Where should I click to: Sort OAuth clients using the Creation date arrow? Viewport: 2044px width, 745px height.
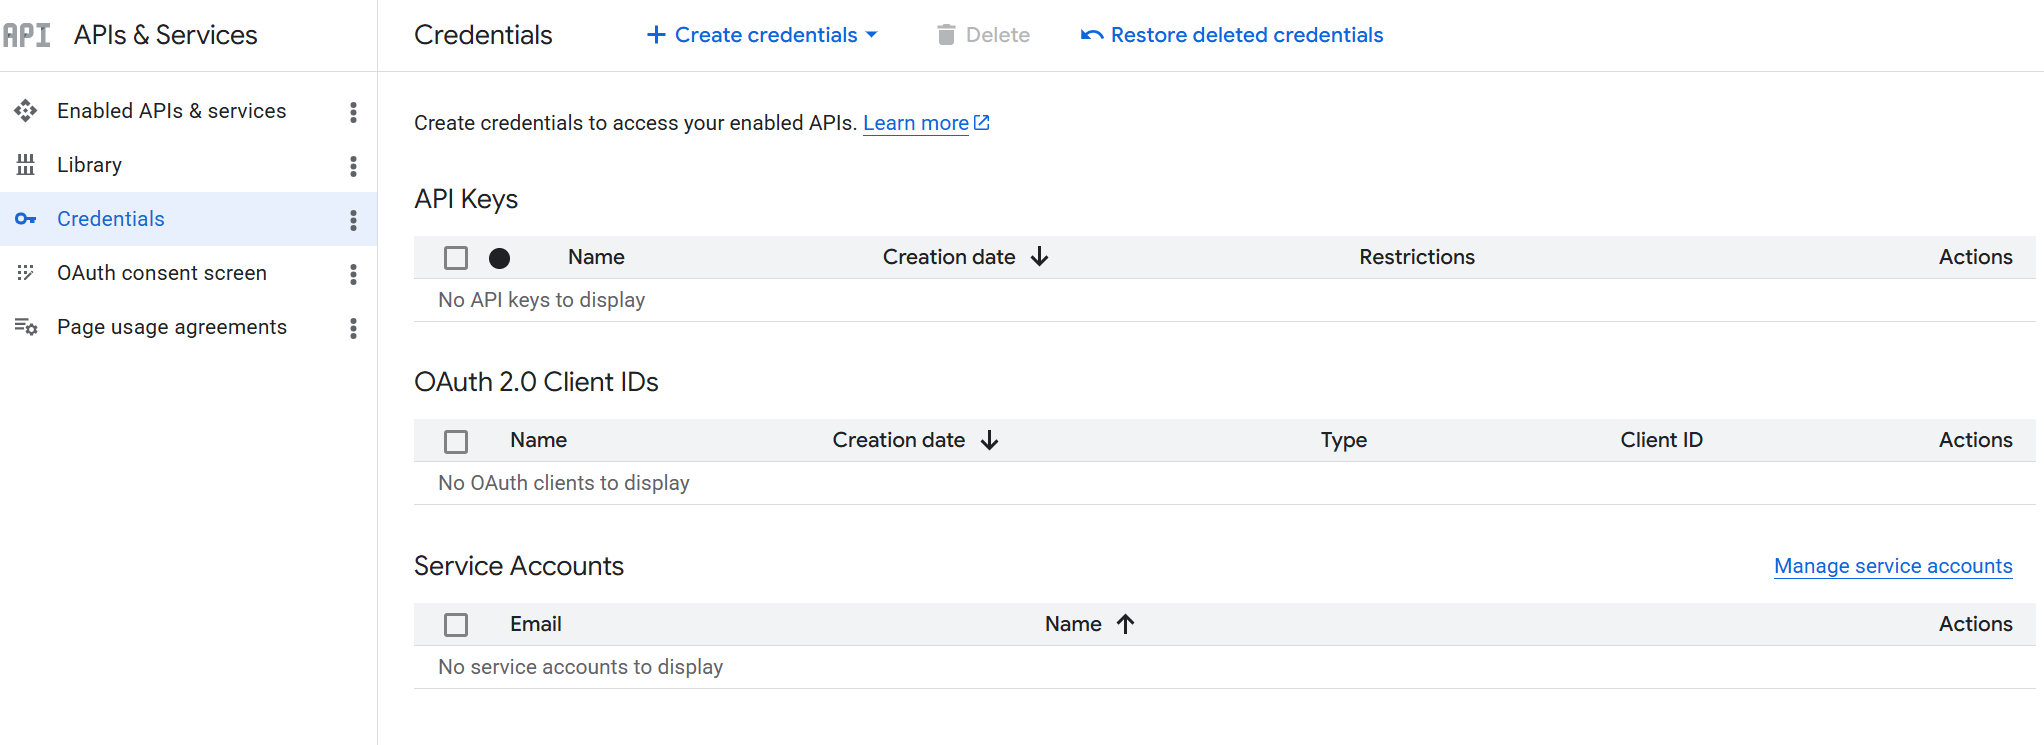tap(990, 440)
